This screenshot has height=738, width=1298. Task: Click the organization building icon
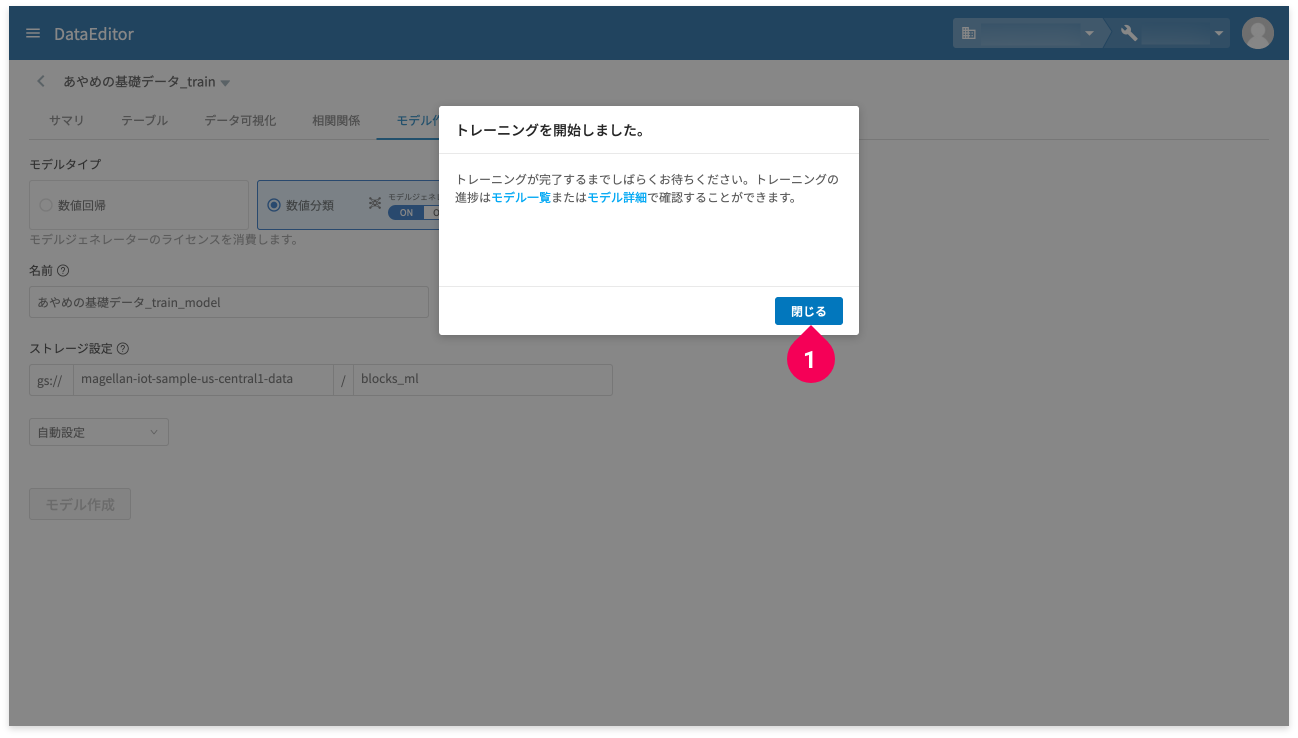pos(968,33)
